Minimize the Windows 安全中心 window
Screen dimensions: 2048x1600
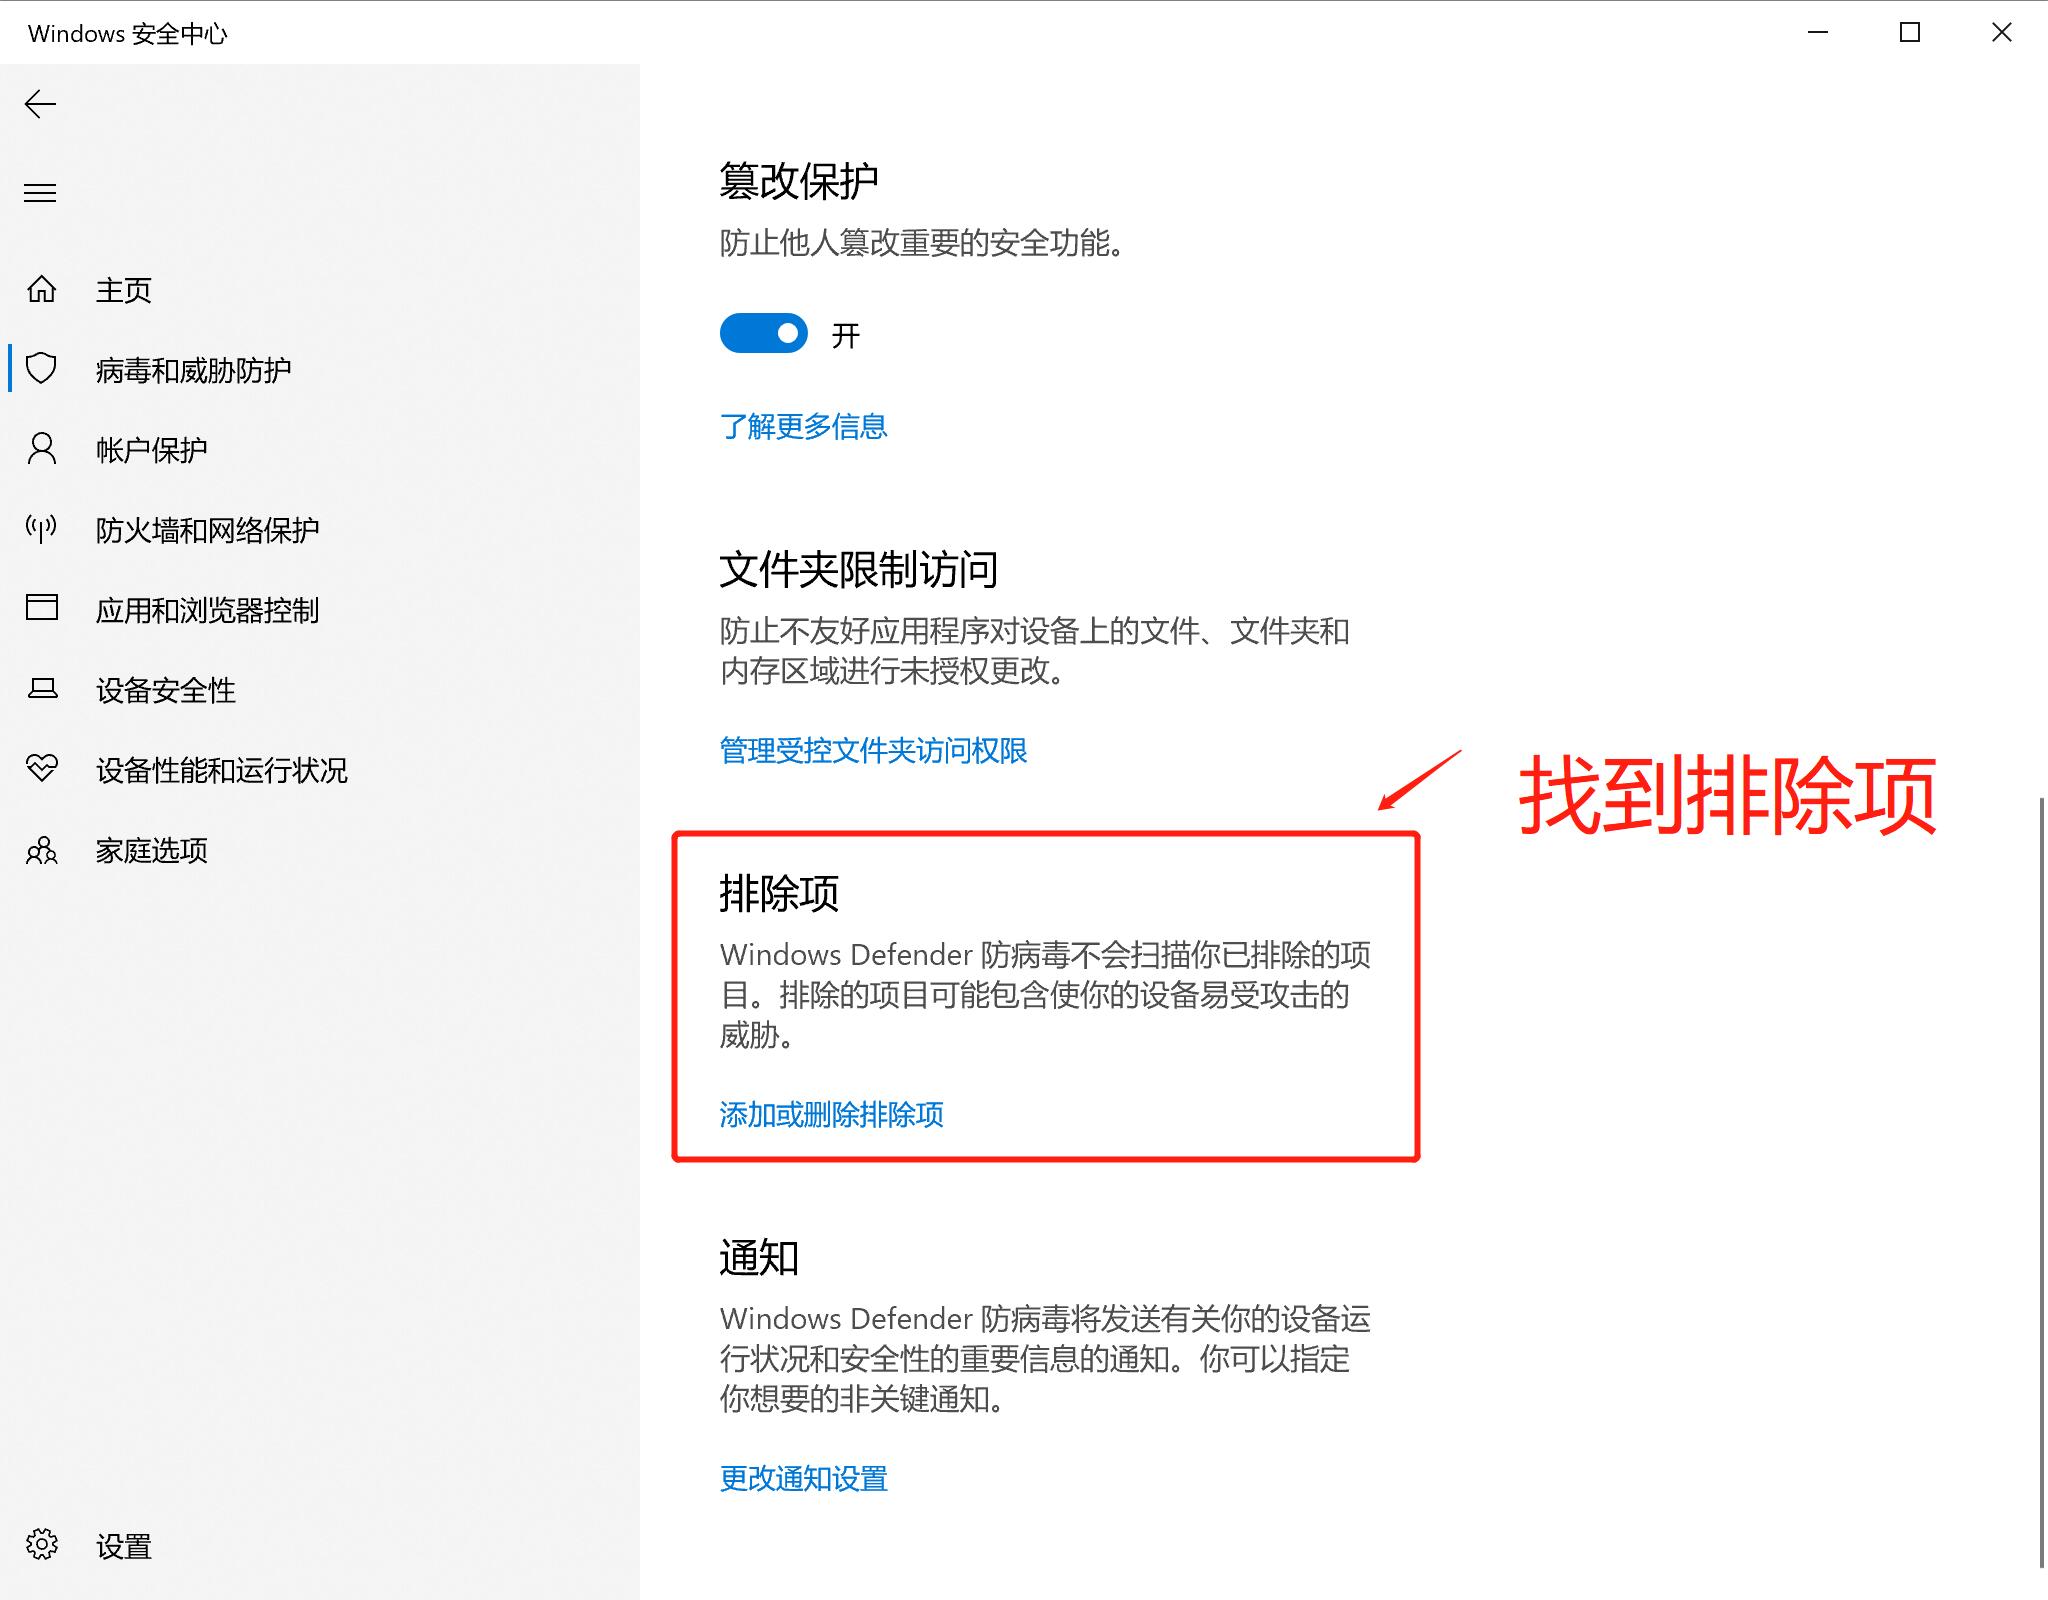tap(1818, 33)
